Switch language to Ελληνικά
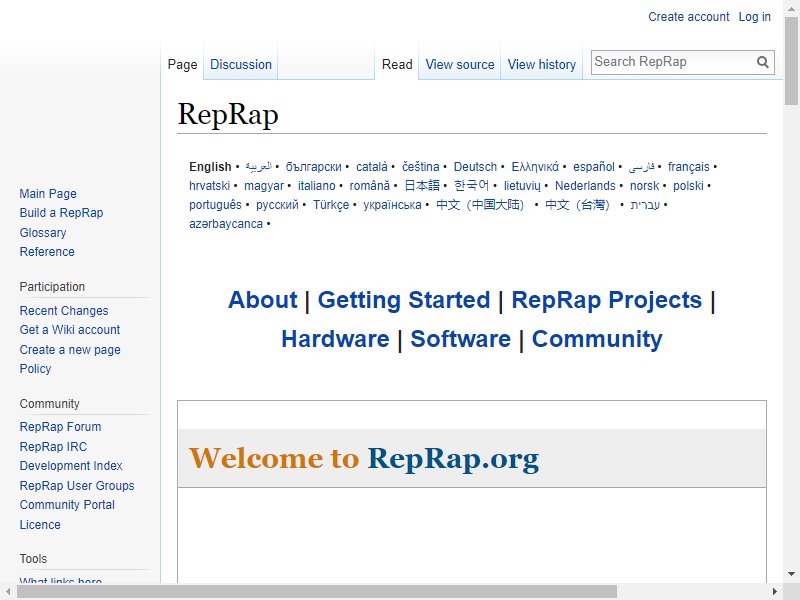This screenshot has height=600, width=800. 535,167
